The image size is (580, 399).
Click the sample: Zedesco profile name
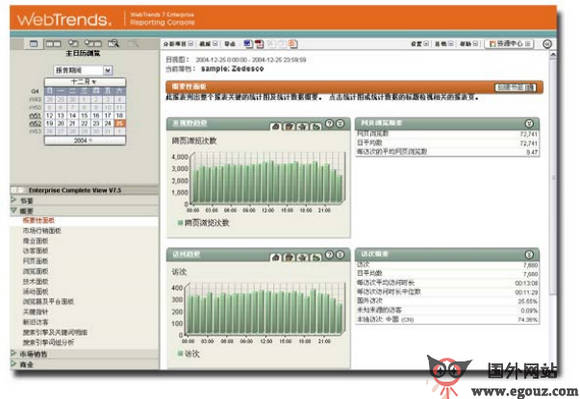tap(232, 69)
